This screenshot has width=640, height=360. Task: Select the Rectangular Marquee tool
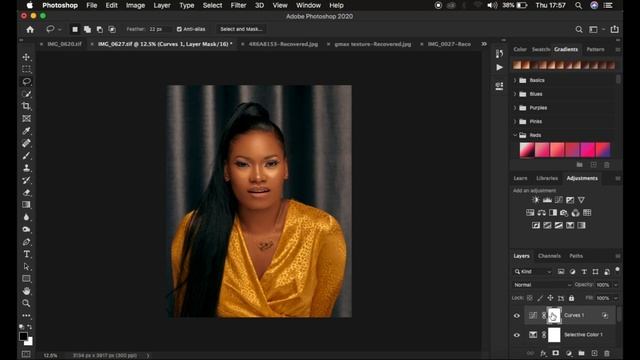coord(27,69)
